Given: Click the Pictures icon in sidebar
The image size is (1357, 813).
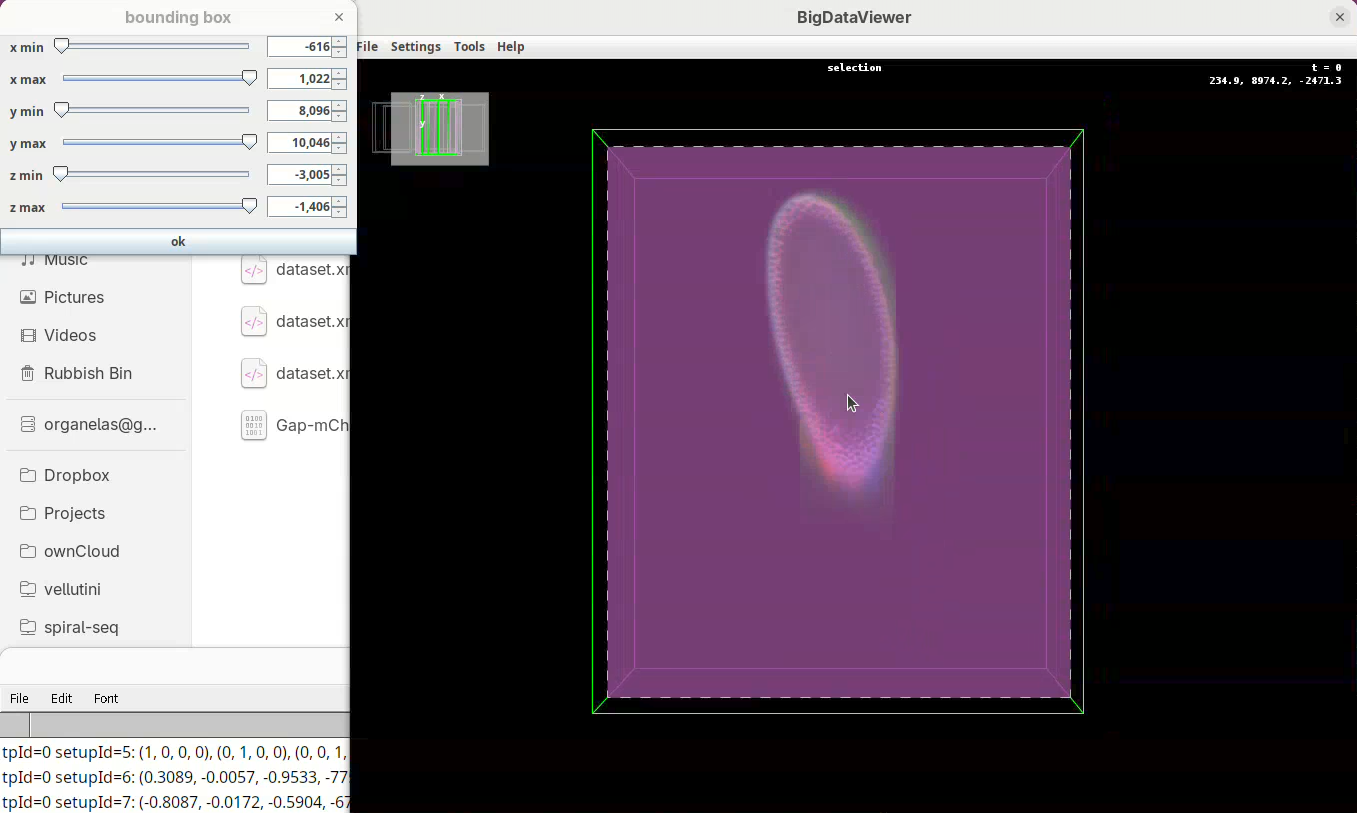Looking at the screenshot, I should click(x=28, y=297).
